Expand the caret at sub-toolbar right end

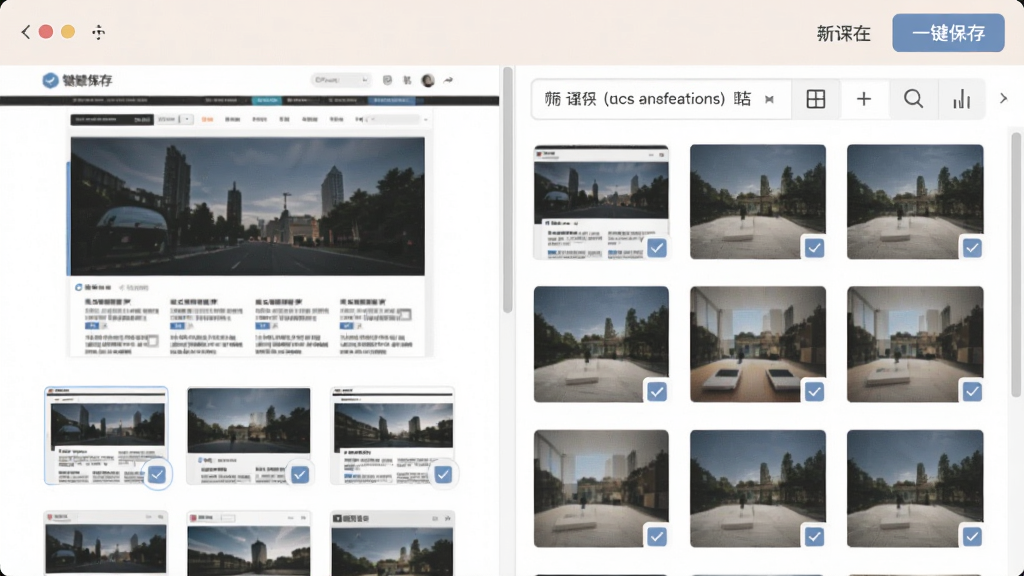426,120
